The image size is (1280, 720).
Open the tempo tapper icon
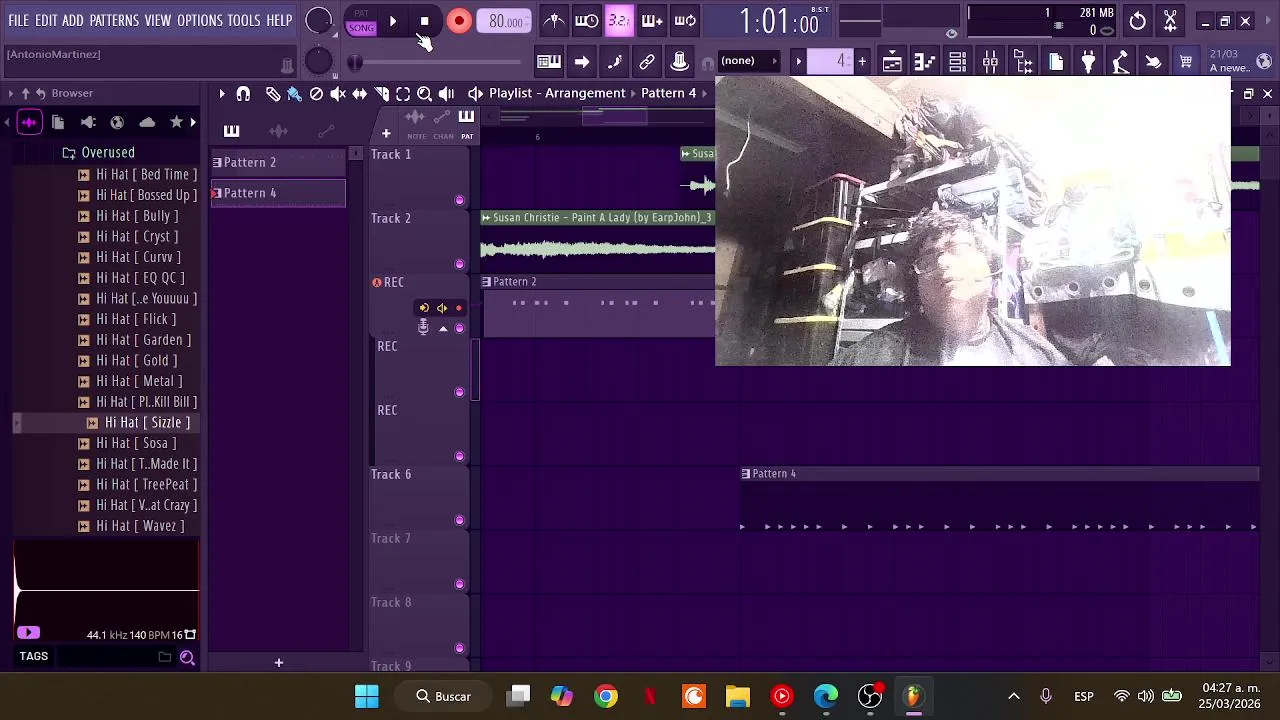[1121, 62]
